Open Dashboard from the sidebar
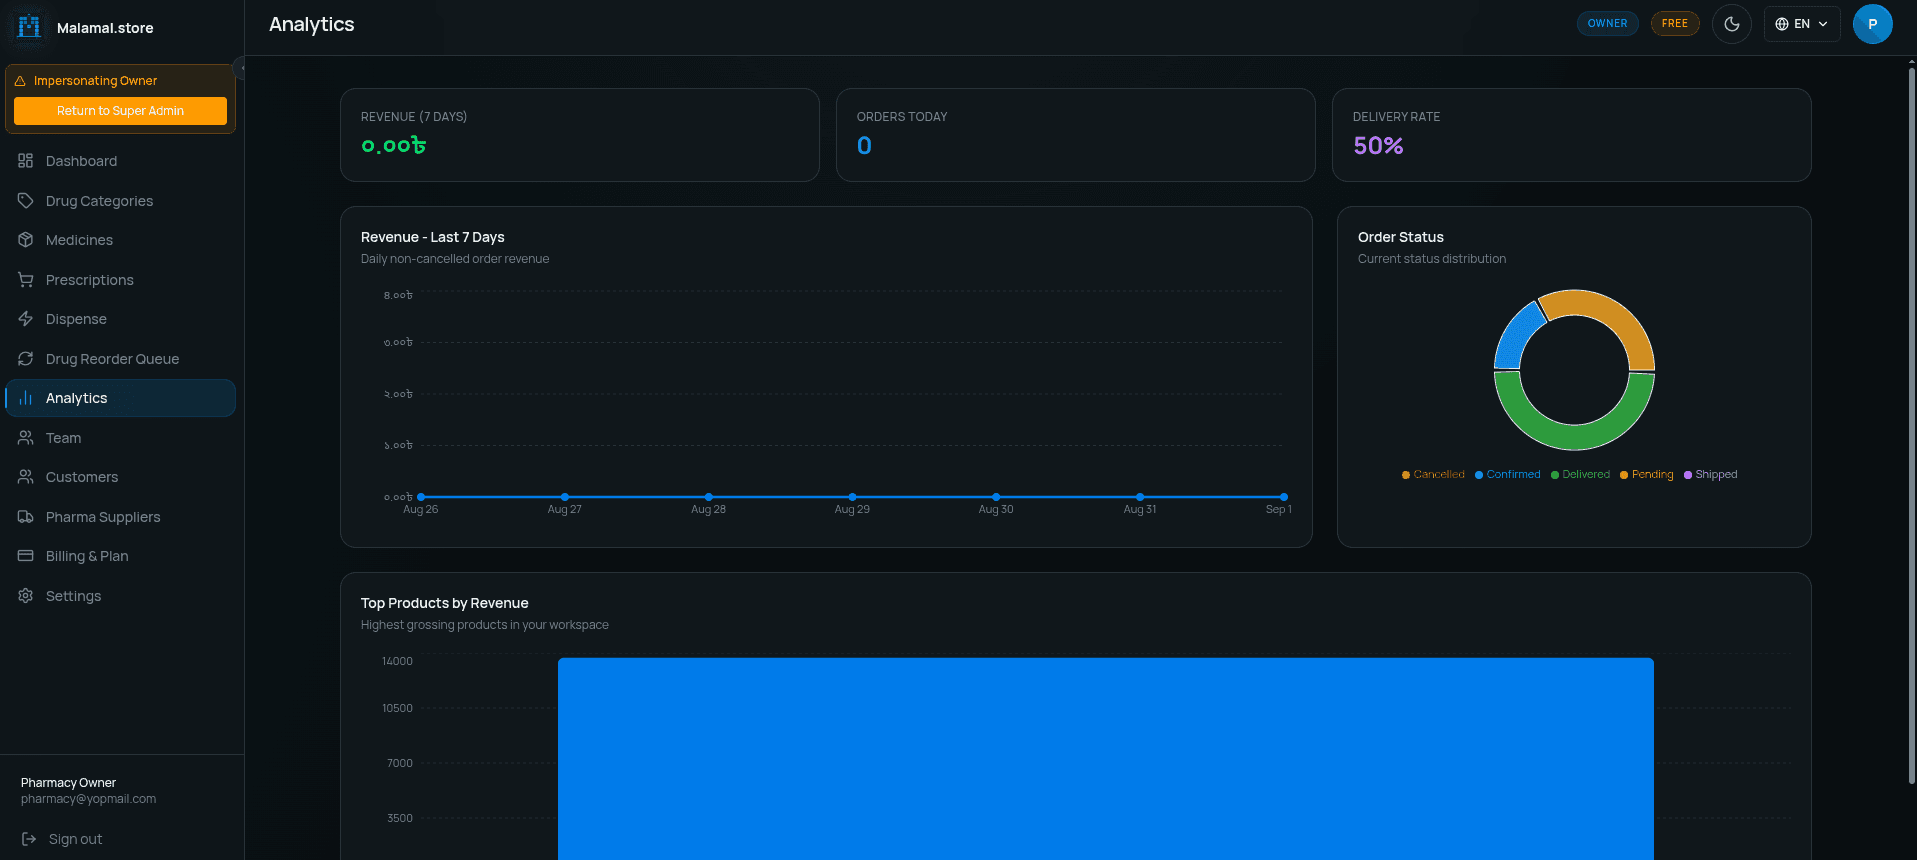This screenshot has width=1917, height=860. pyautogui.click(x=120, y=161)
